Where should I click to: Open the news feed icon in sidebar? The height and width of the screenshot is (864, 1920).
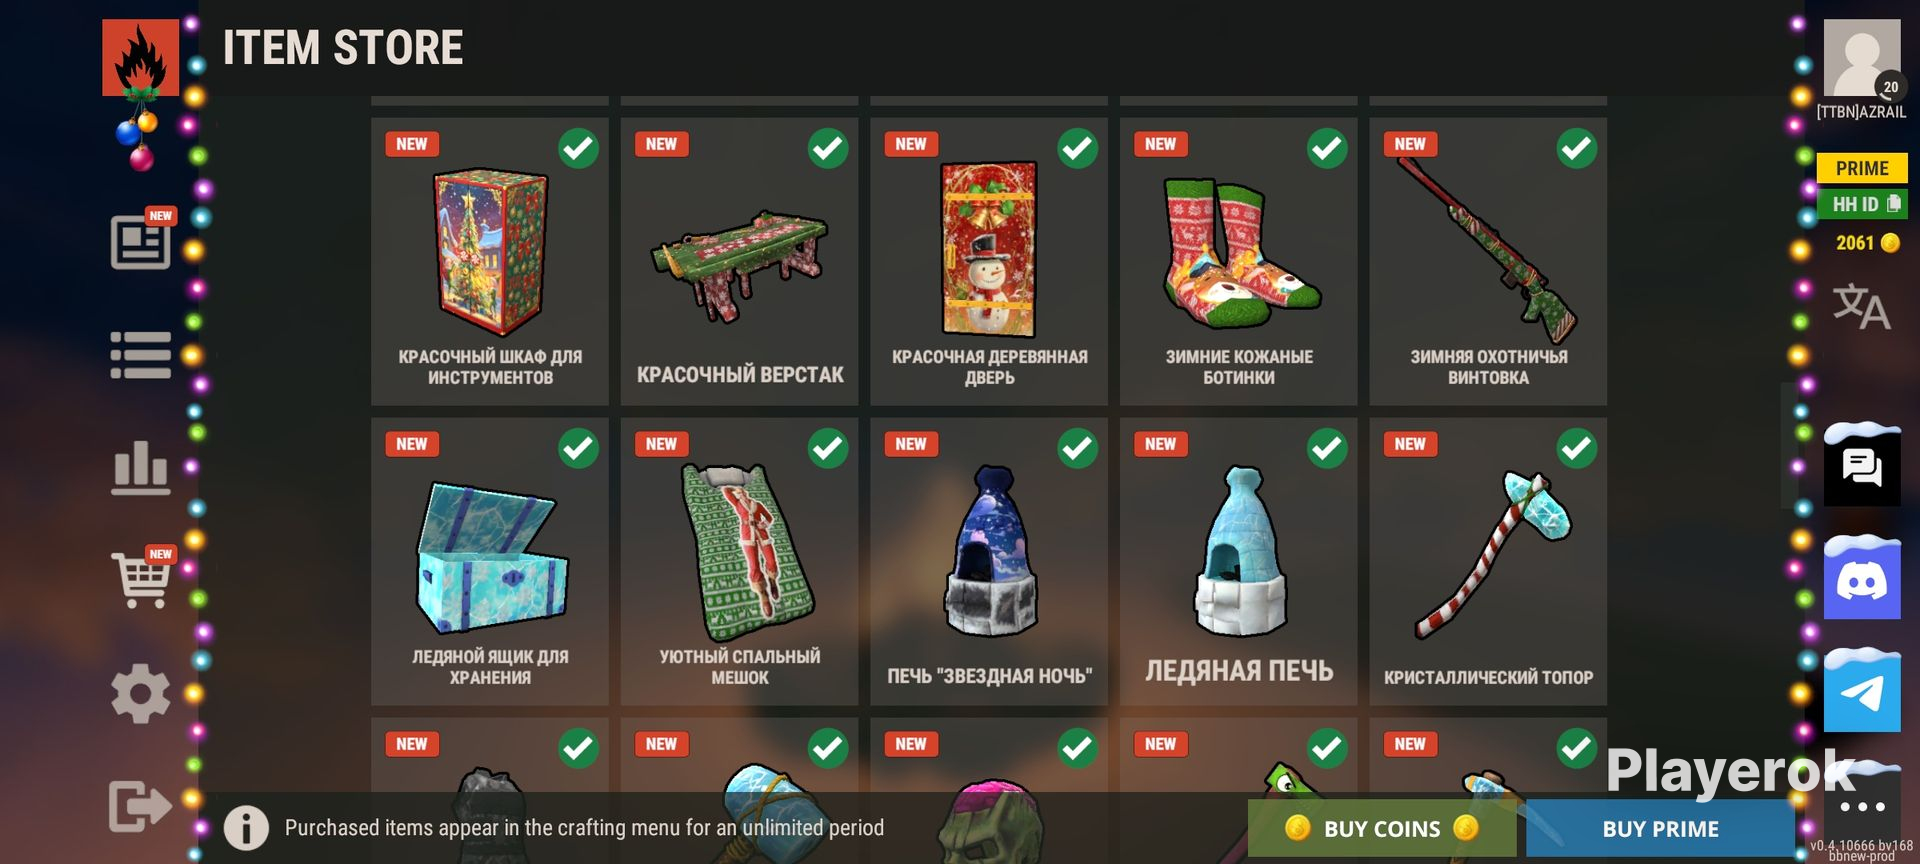[x=140, y=242]
